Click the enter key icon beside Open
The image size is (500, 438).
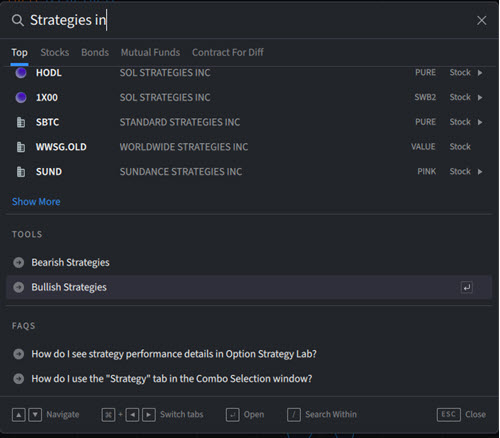(233, 415)
